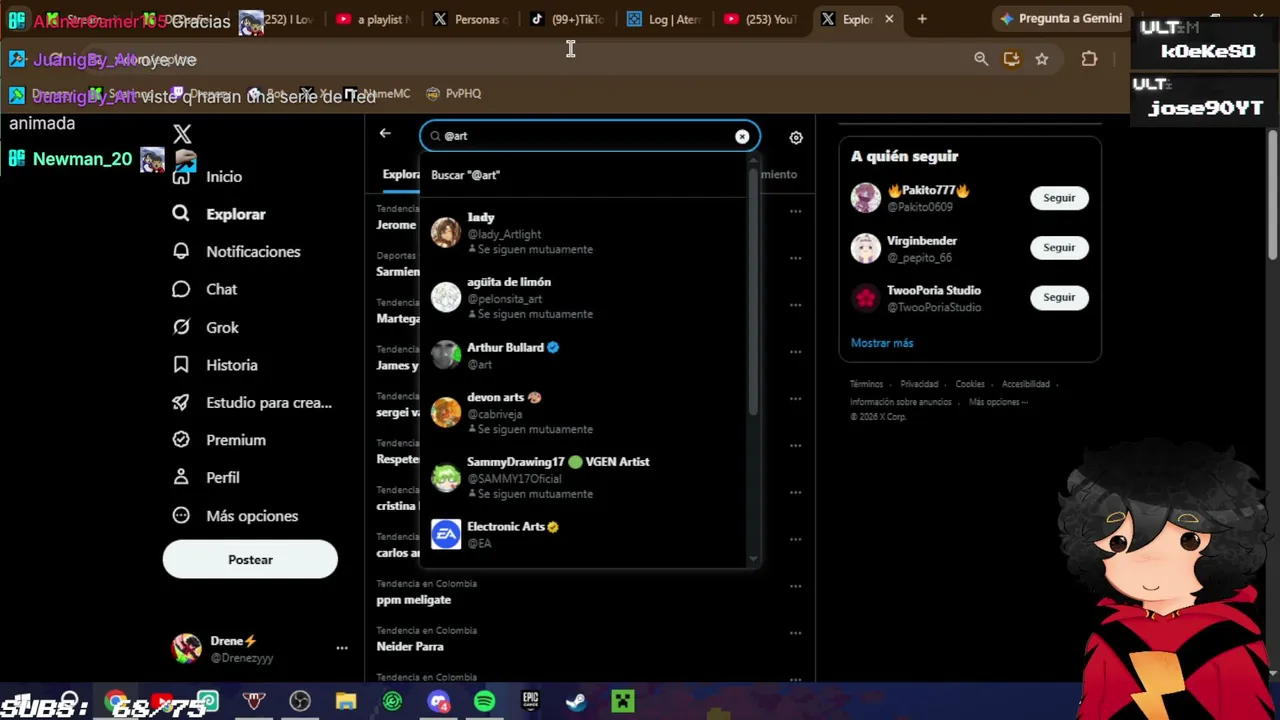
Task: Select devon arts @cabriveja suggestion
Action: pos(585,412)
